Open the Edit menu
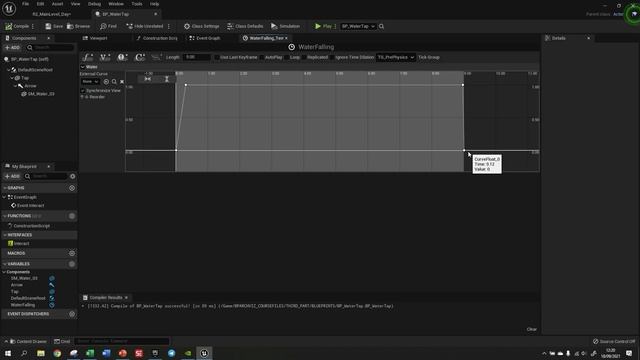 click(x=40, y=4)
